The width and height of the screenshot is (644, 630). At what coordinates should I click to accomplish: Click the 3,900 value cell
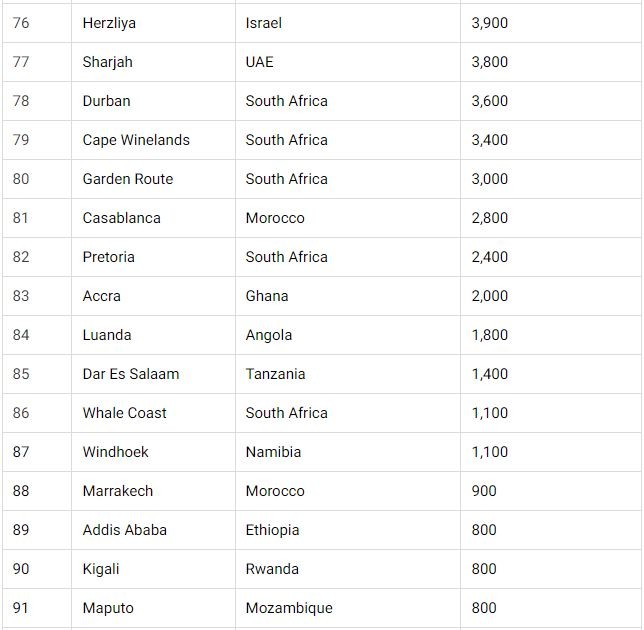[x=551, y=23]
